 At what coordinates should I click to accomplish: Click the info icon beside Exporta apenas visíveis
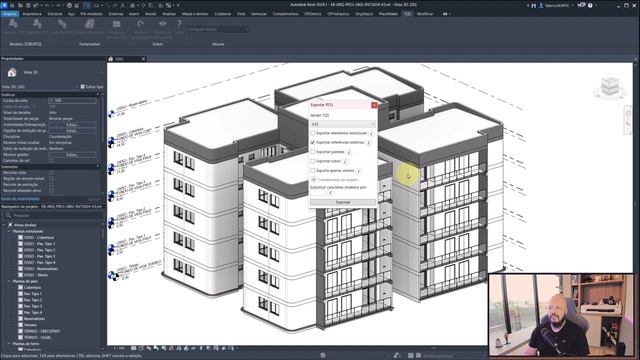pos(358,171)
